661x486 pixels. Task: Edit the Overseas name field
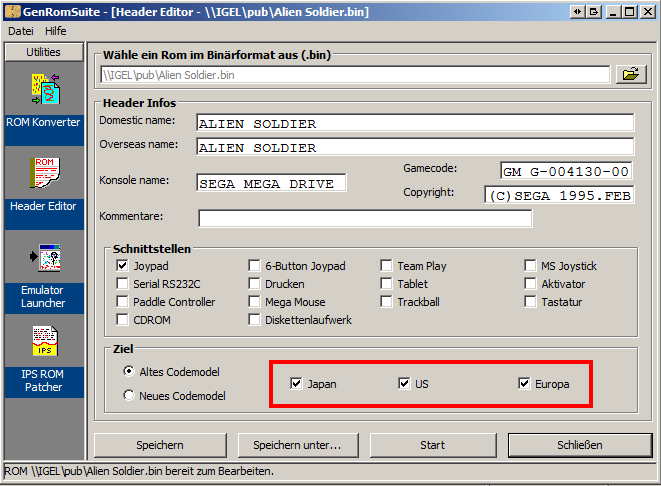415,148
